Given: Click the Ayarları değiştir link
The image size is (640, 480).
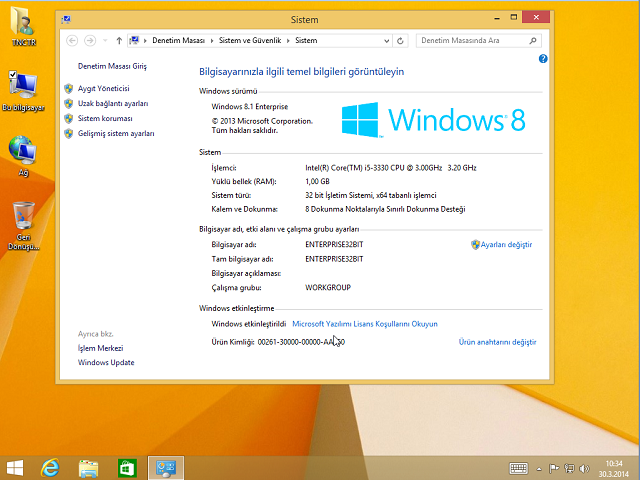Looking at the screenshot, I should (506, 244).
